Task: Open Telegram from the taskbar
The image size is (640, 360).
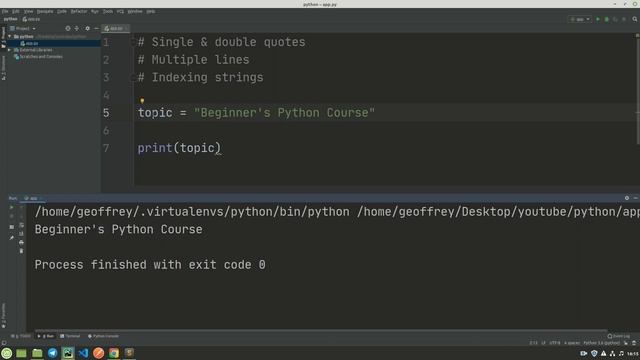Action: 52,353
